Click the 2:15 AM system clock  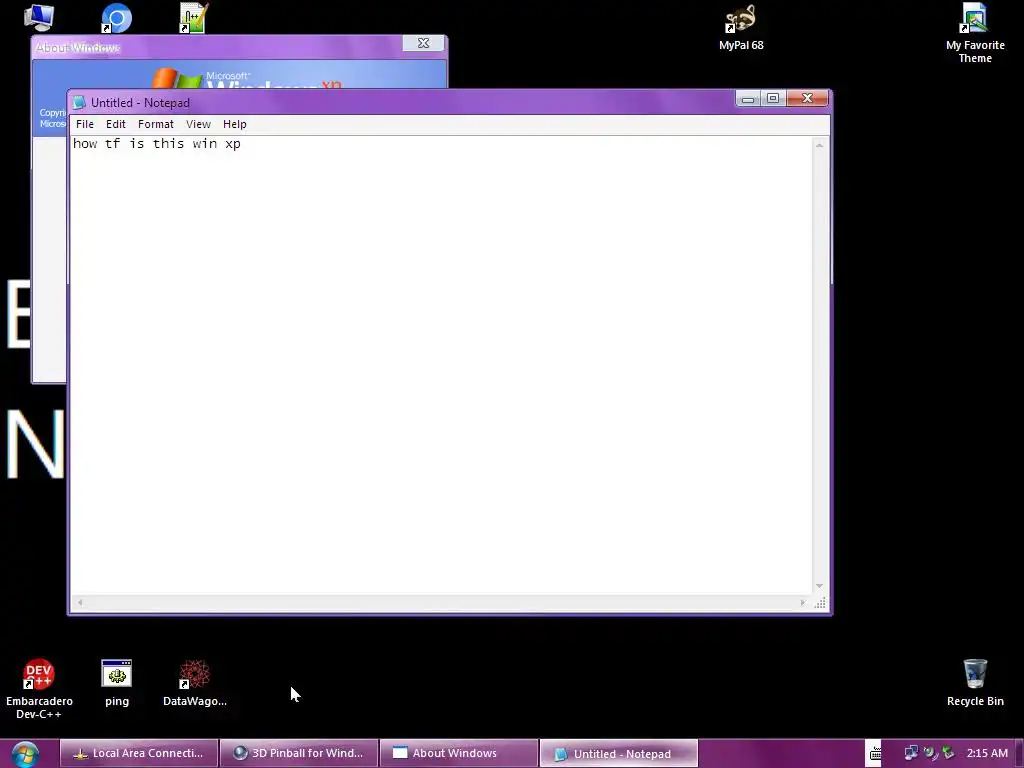click(987, 754)
